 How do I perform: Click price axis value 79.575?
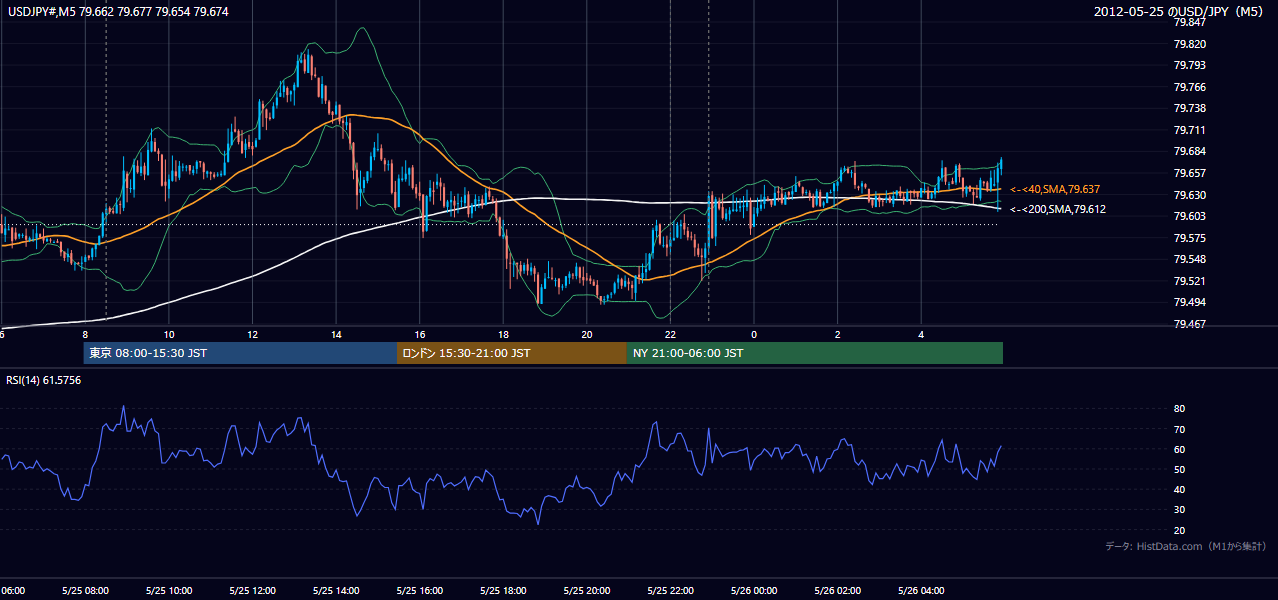point(1189,238)
